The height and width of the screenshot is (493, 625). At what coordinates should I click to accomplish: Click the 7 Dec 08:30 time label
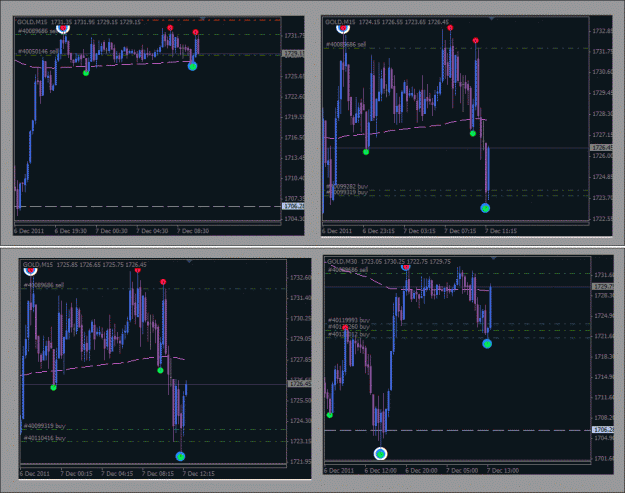pos(193,231)
